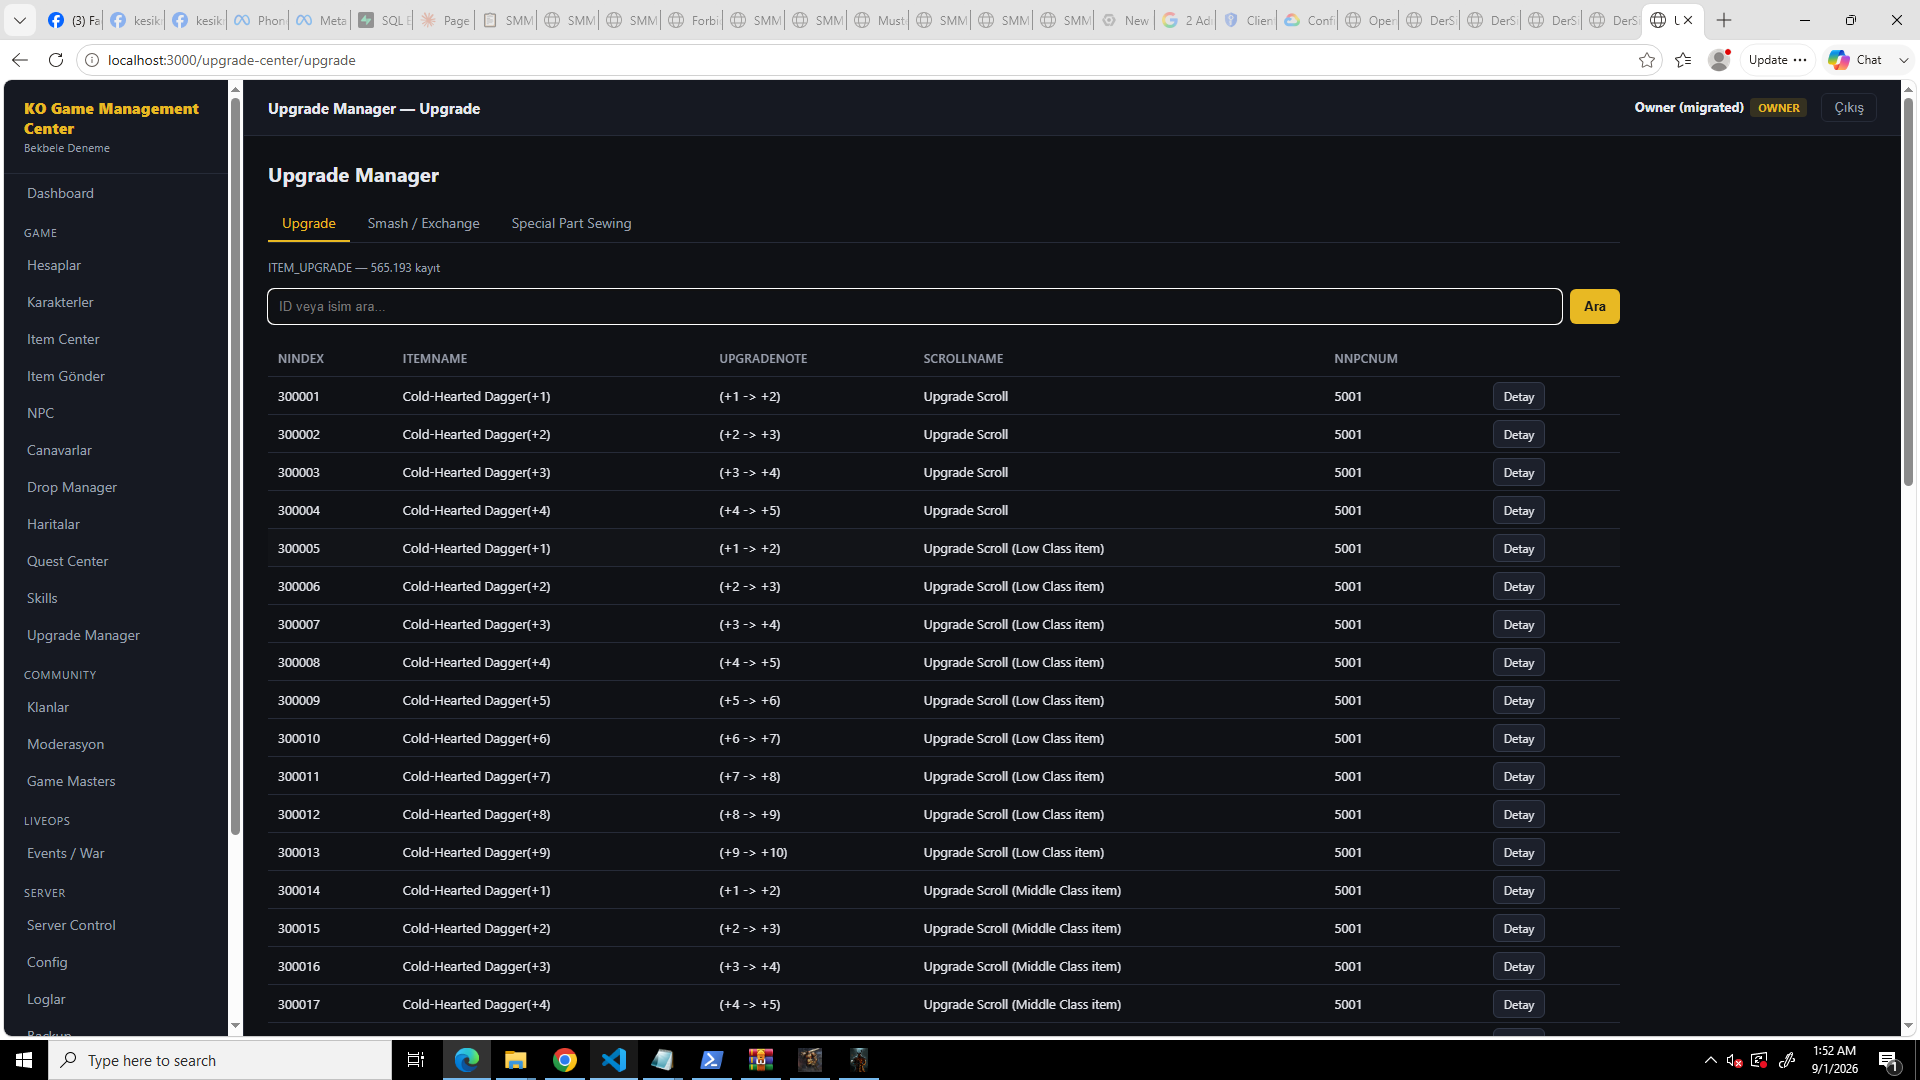Click the taskbar search box
This screenshot has height=1080, width=1920.
220,1060
